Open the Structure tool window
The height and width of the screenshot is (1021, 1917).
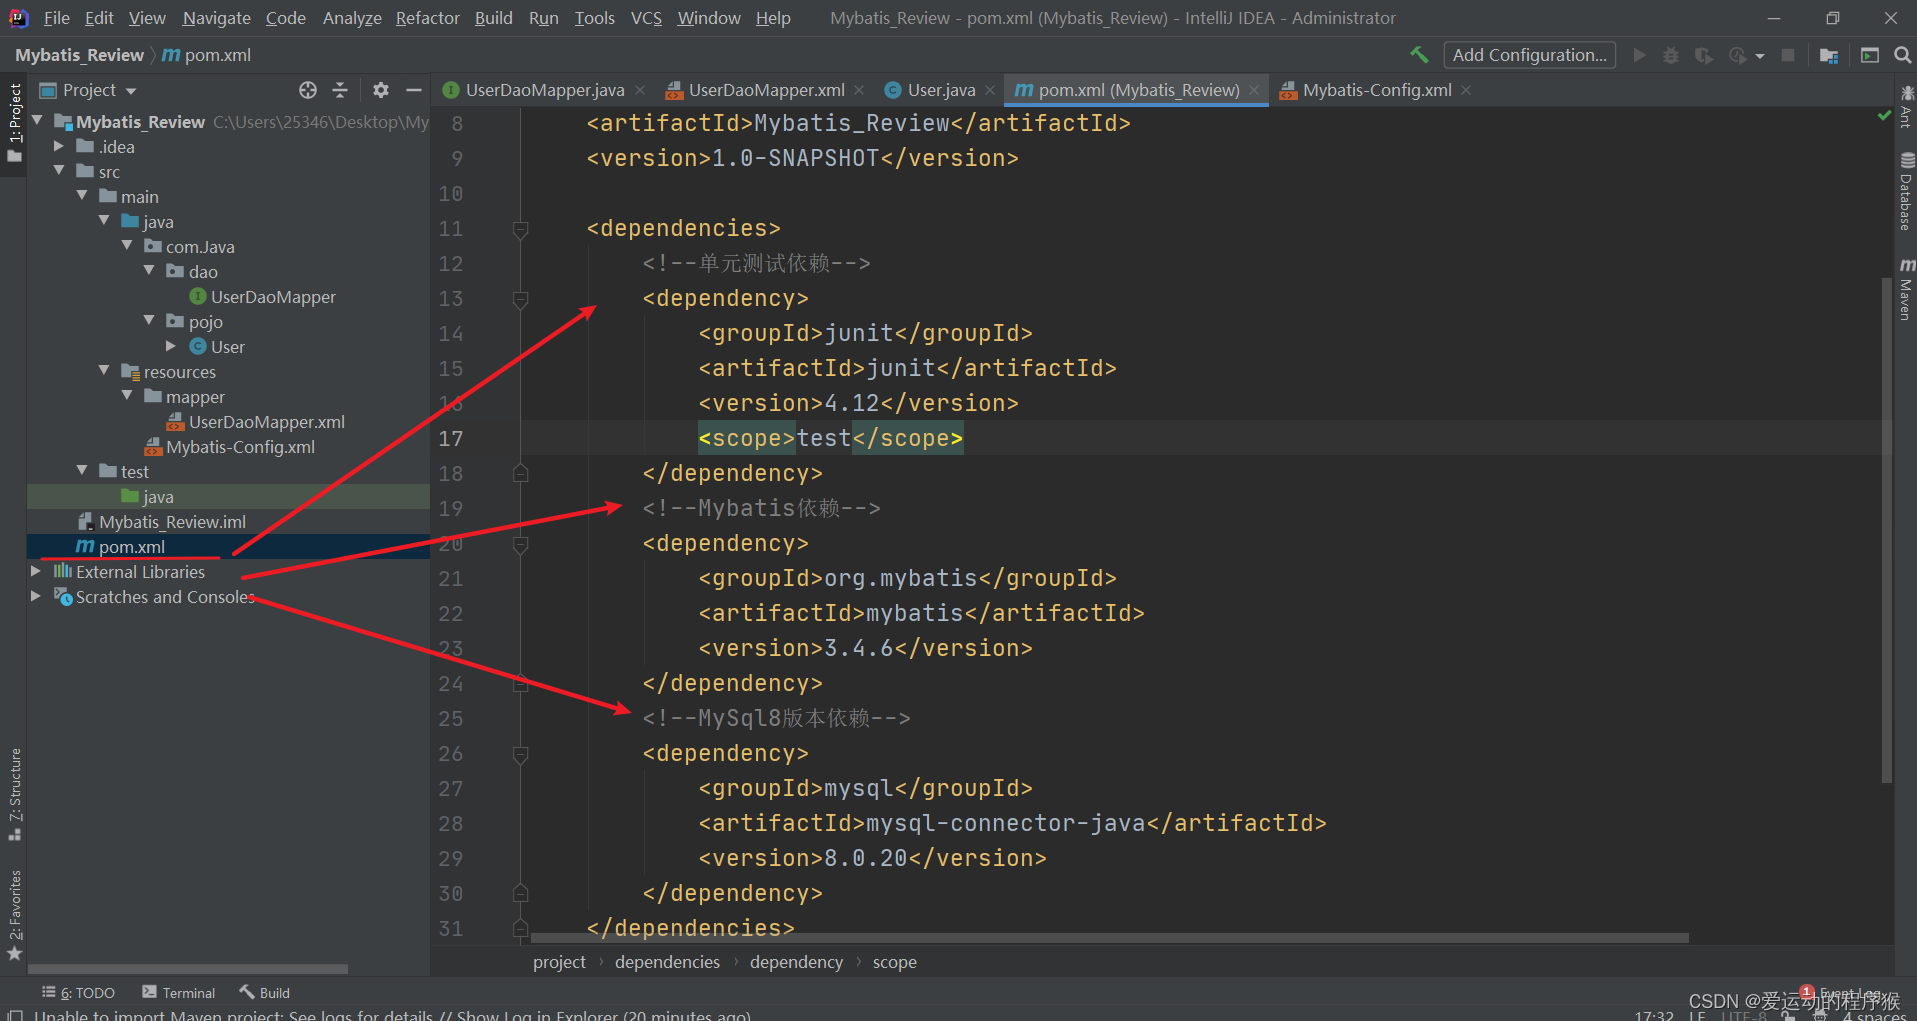coord(15,794)
